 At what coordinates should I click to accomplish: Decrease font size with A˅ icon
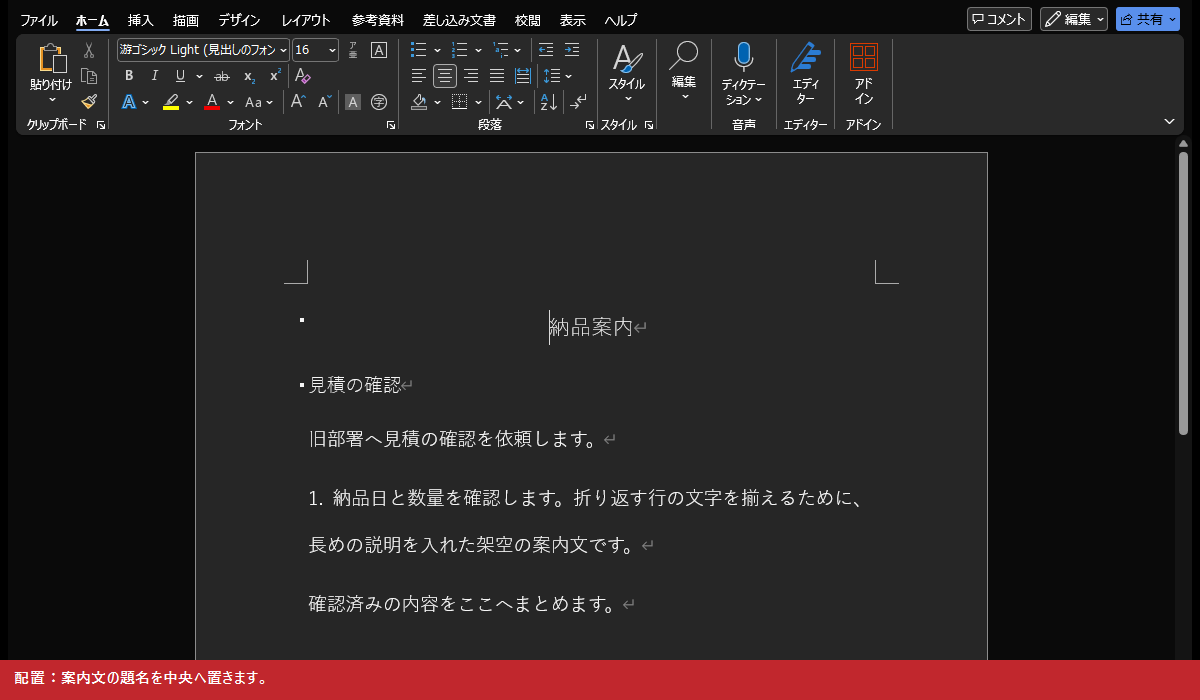[x=325, y=101]
